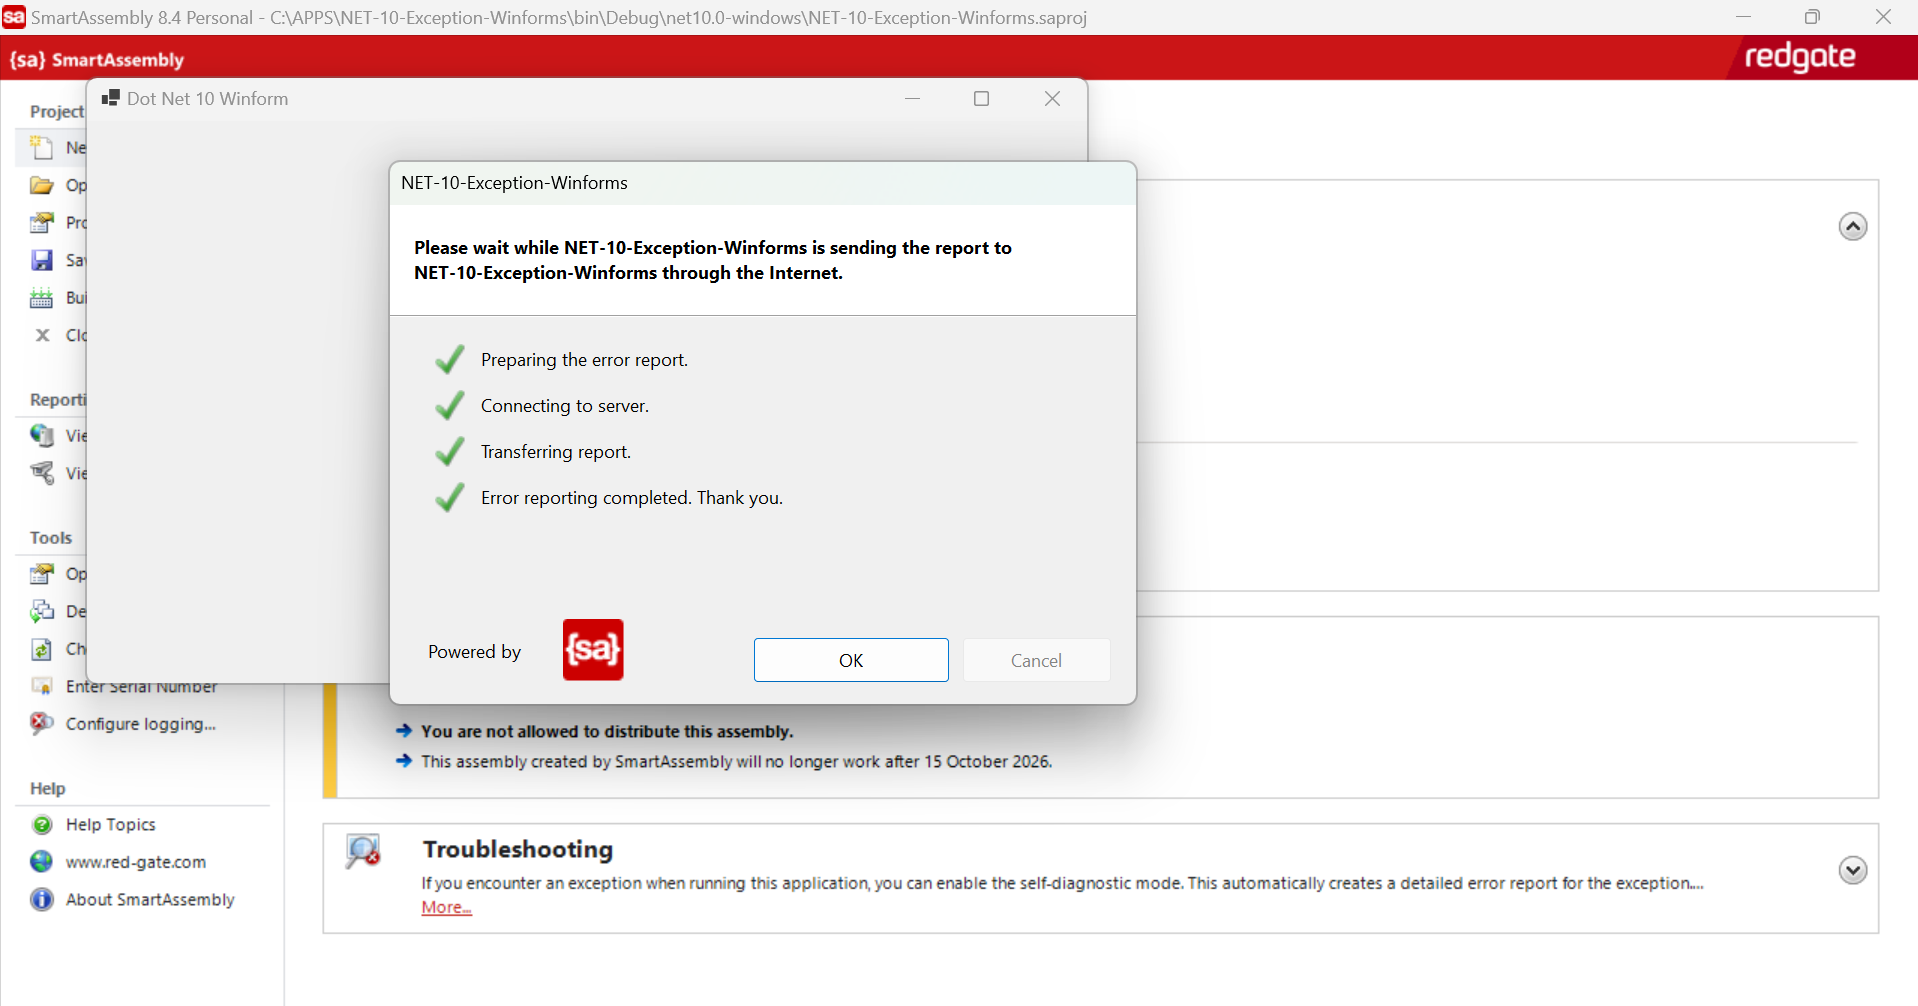Click New Project icon in sidebar
The image size is (1918, 1006).
tap(42, 148)
